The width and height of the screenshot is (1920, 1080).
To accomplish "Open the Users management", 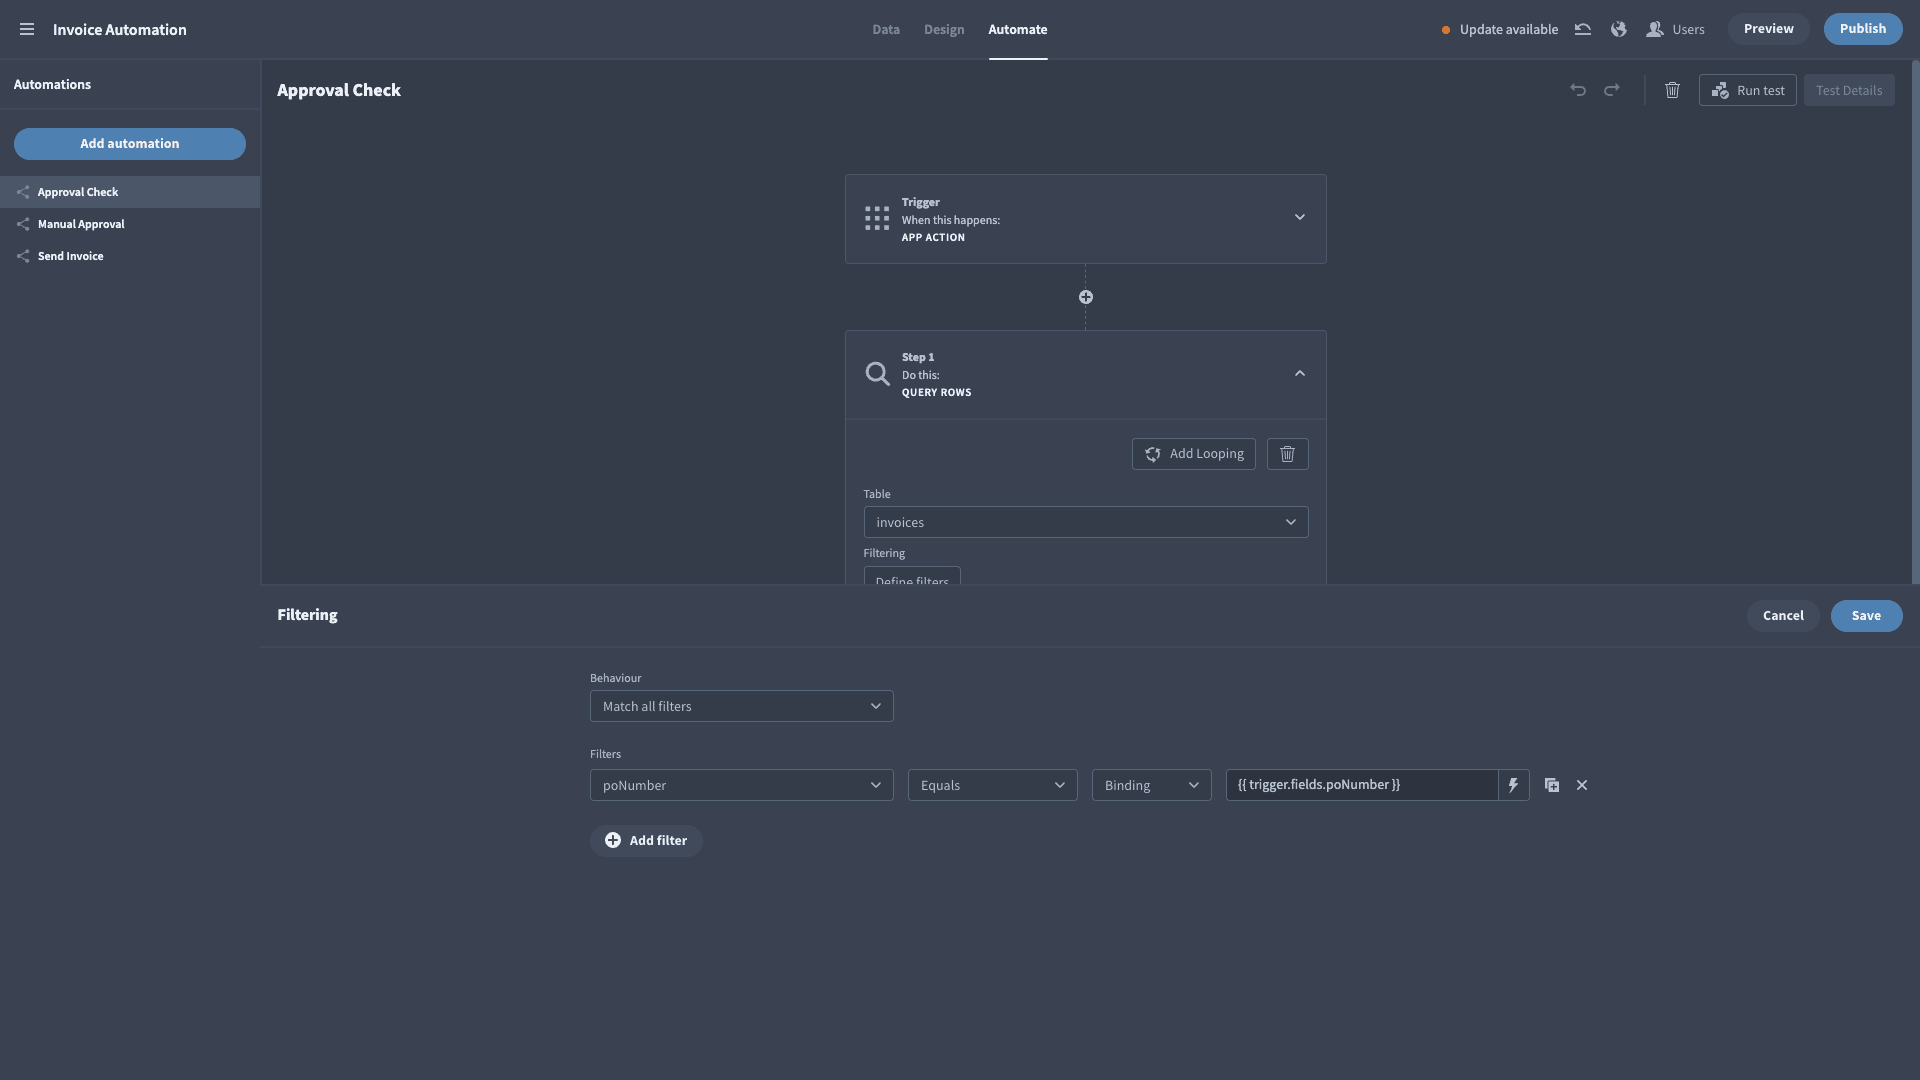I will (1675, 29).
